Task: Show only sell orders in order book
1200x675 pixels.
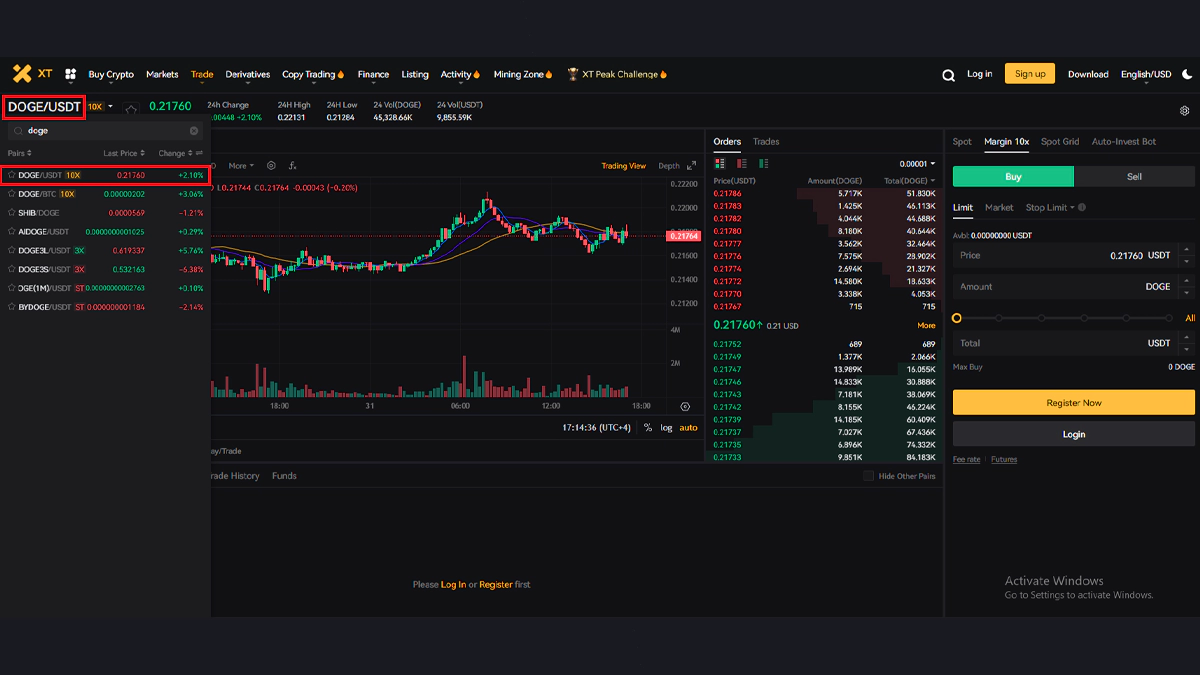Action: (741, 163)
